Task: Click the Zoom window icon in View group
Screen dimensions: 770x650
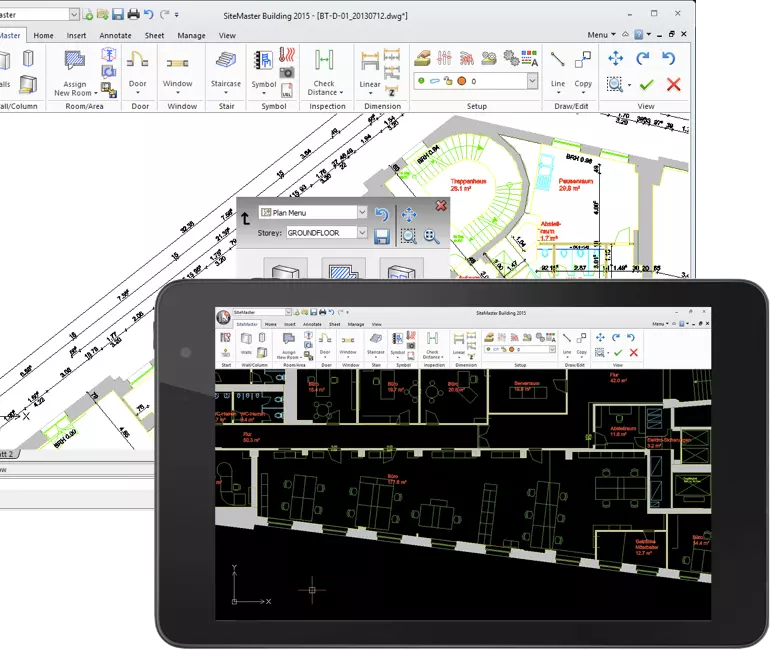Action: tap(614, 84)
